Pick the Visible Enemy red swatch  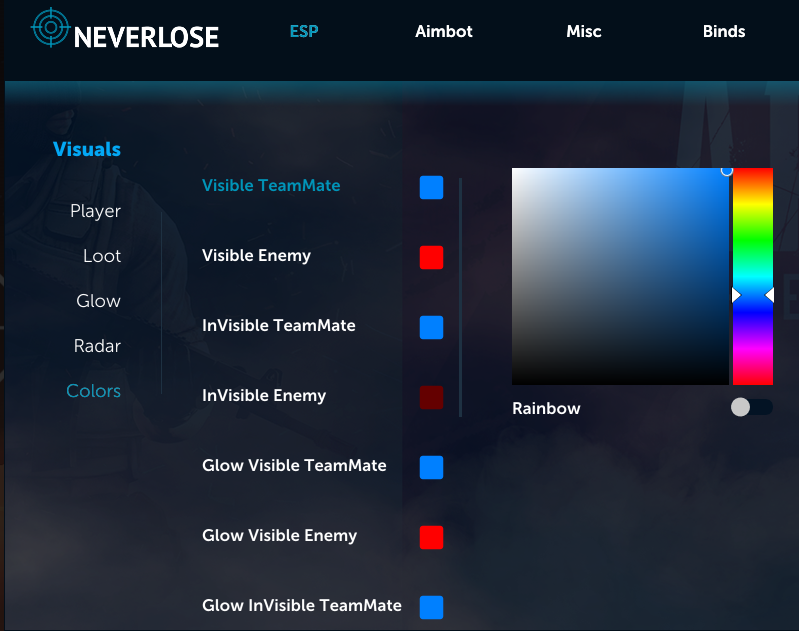[431, 257]
